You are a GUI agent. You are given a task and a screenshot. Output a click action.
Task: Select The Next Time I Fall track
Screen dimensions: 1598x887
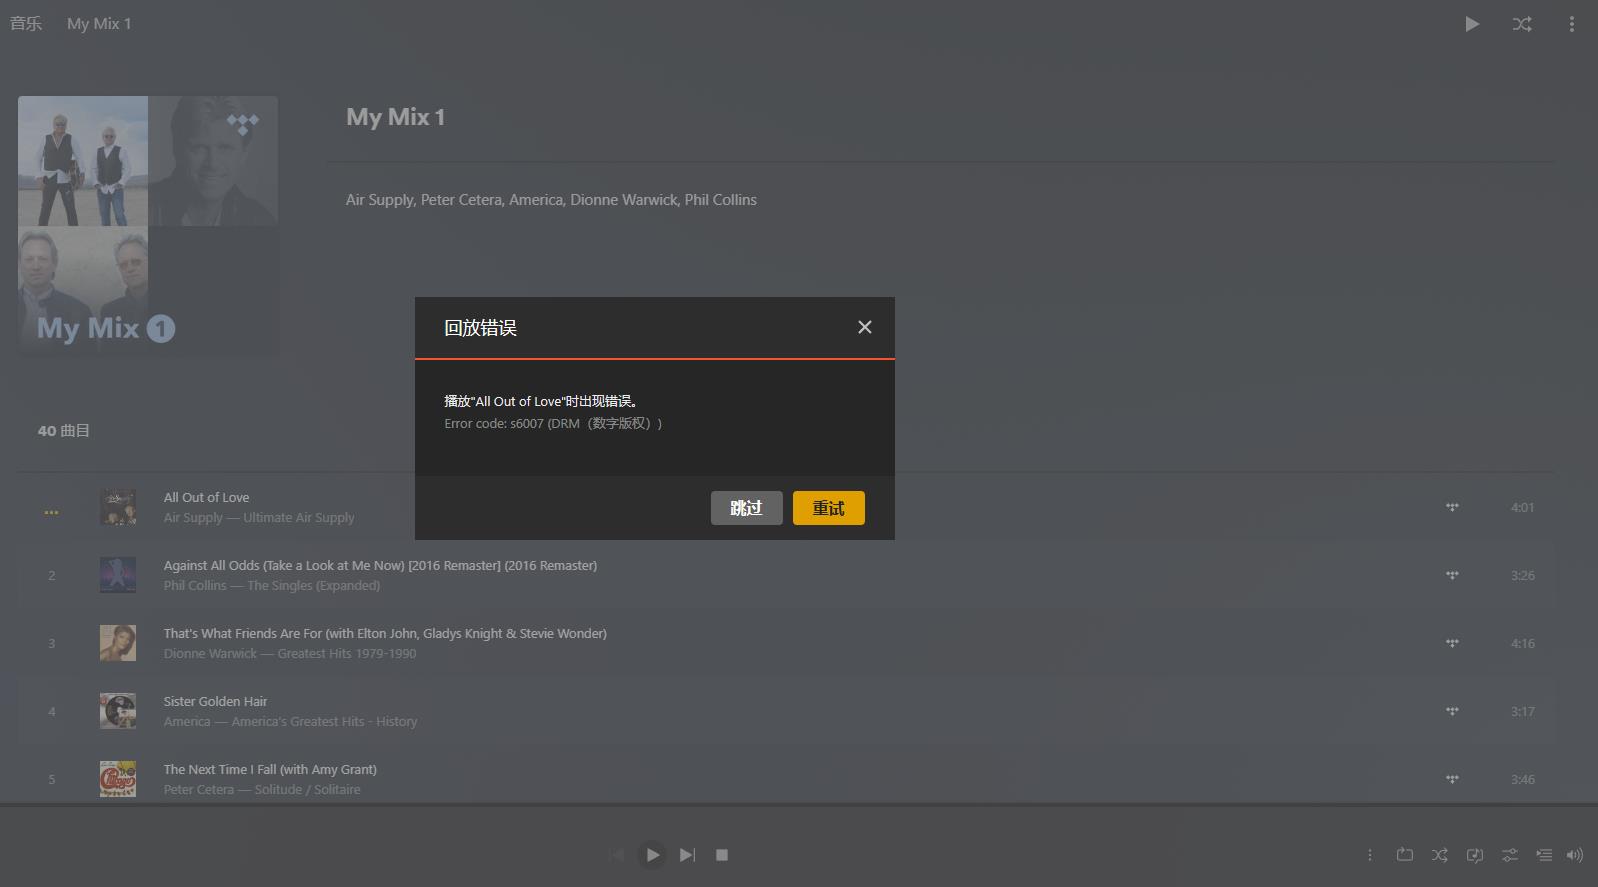point(270,769)
